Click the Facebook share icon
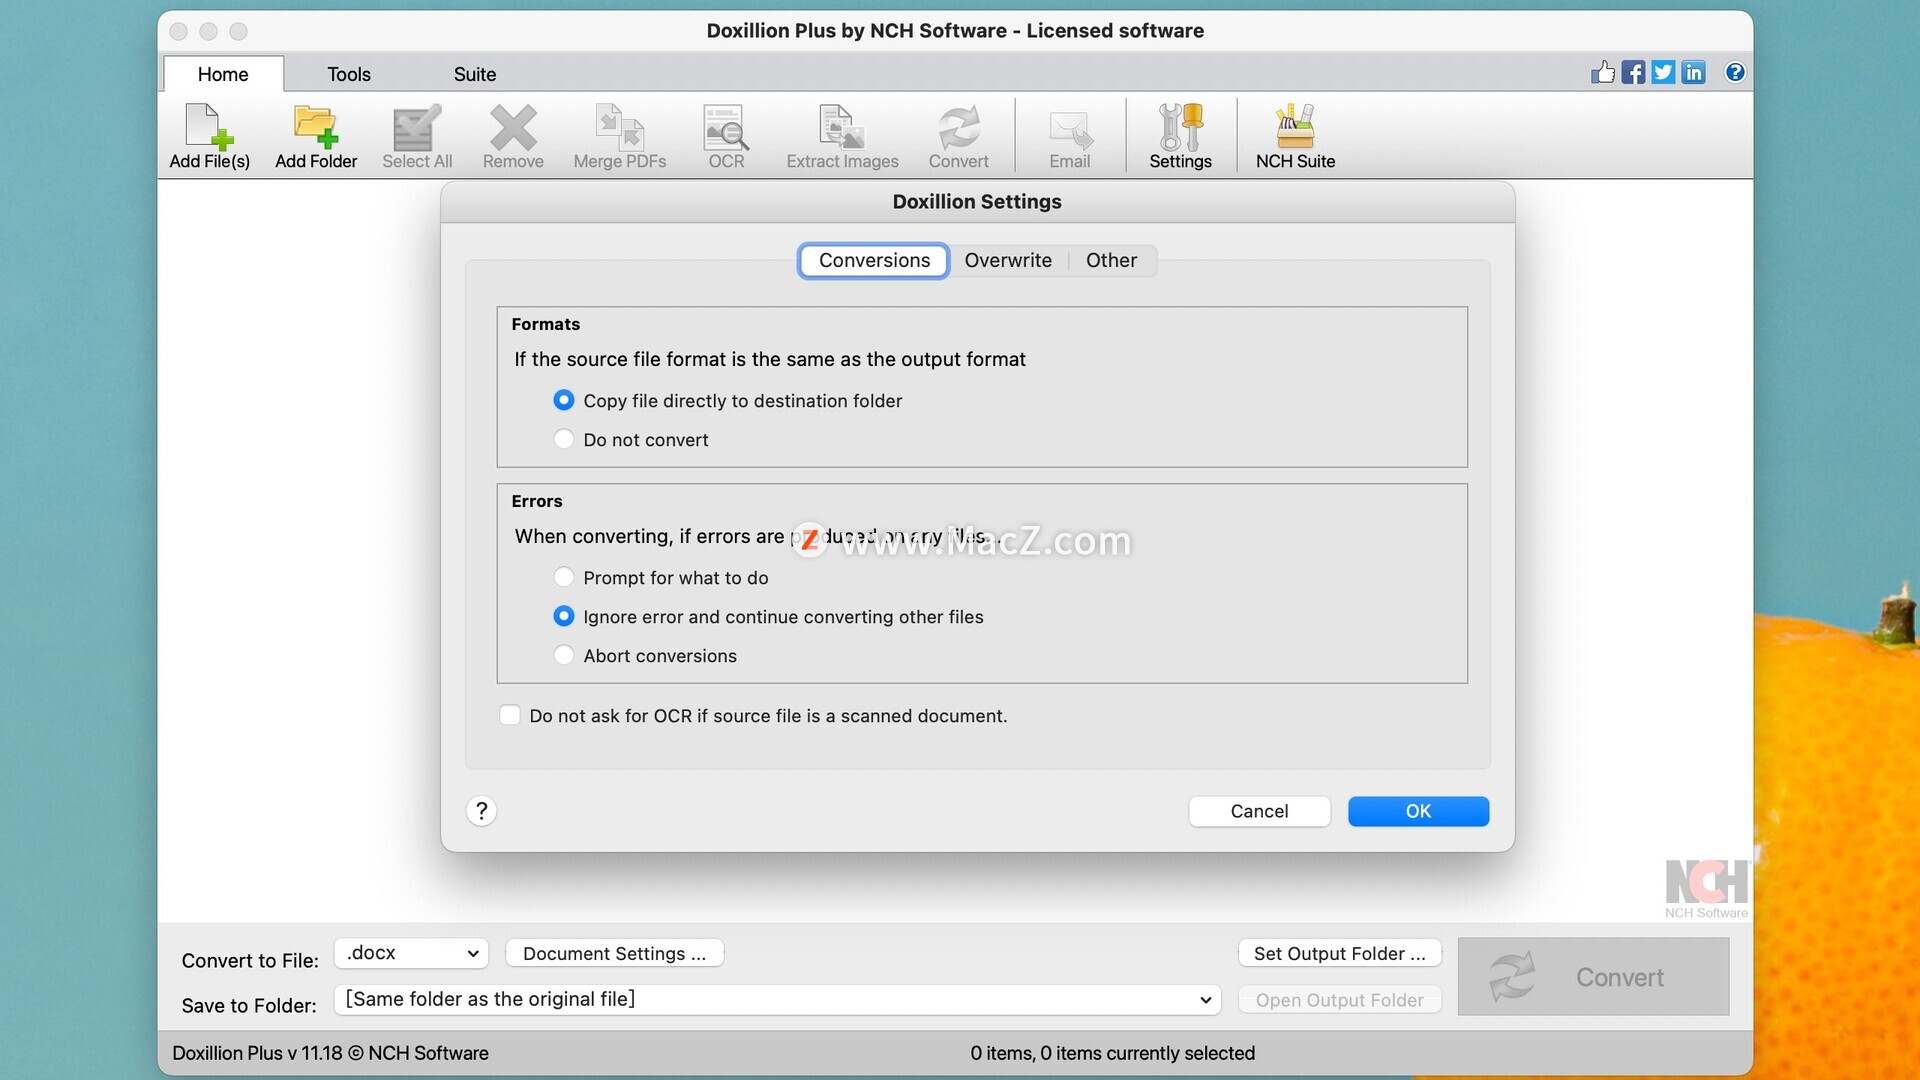This screenshot has width=1920, height=1080. pyautogui.click(x=1633, y=72)
